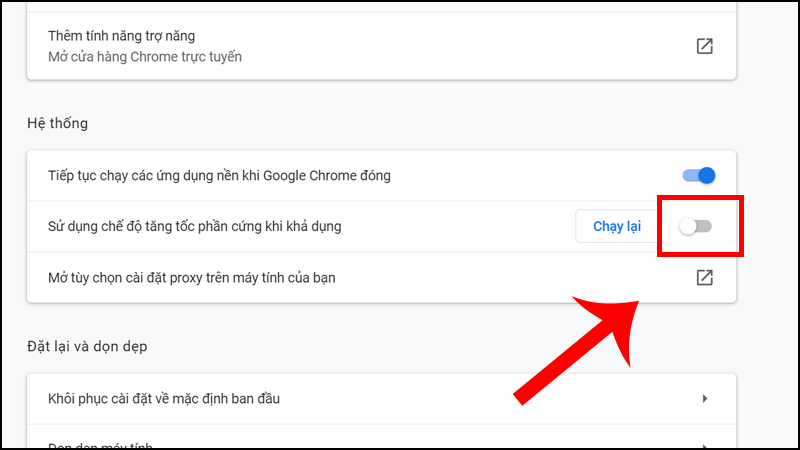Enable the hardware acceleration toggle

click(x=695, y=227)
